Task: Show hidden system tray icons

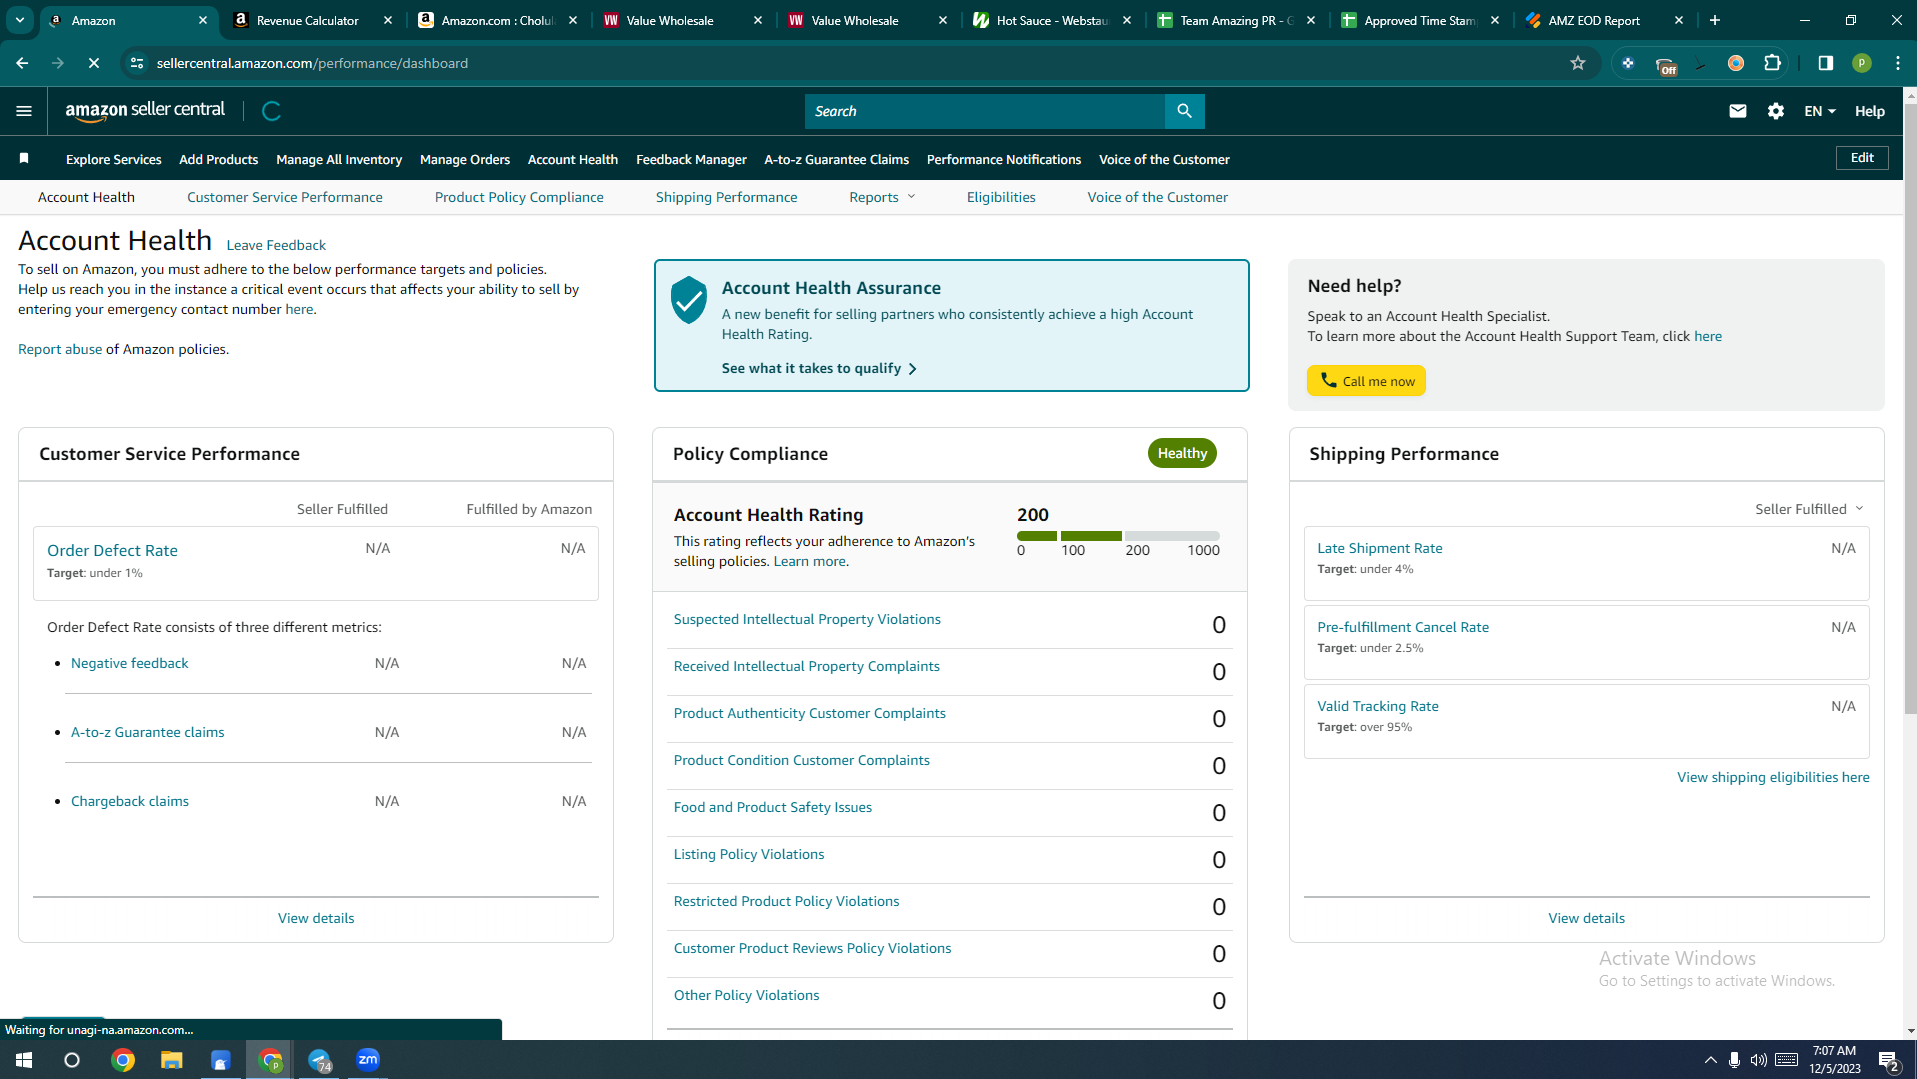Action: click(1711, 1060)
